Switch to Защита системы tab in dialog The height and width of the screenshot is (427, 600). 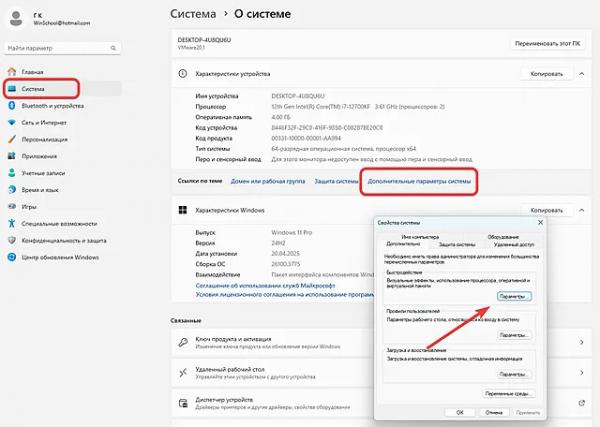[457, 244]
